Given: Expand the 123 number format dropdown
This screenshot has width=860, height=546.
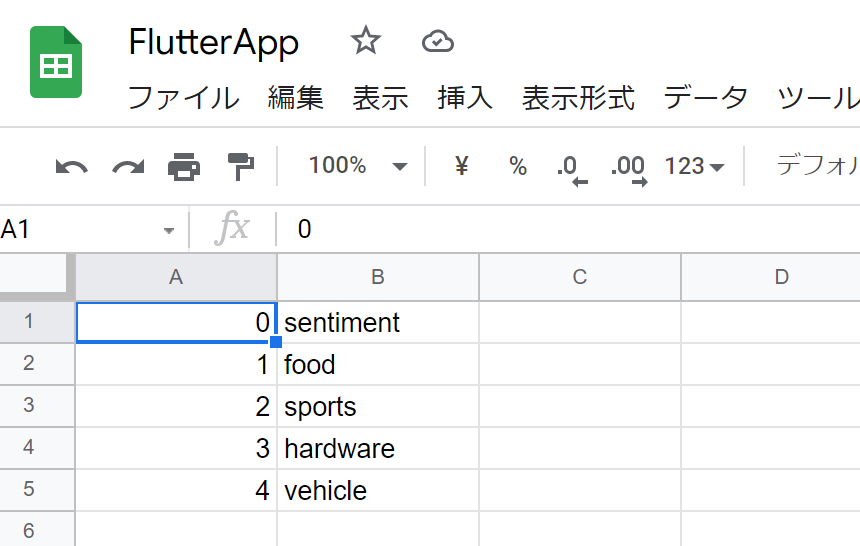Looking at the screenshot, I should coord(694,166).
